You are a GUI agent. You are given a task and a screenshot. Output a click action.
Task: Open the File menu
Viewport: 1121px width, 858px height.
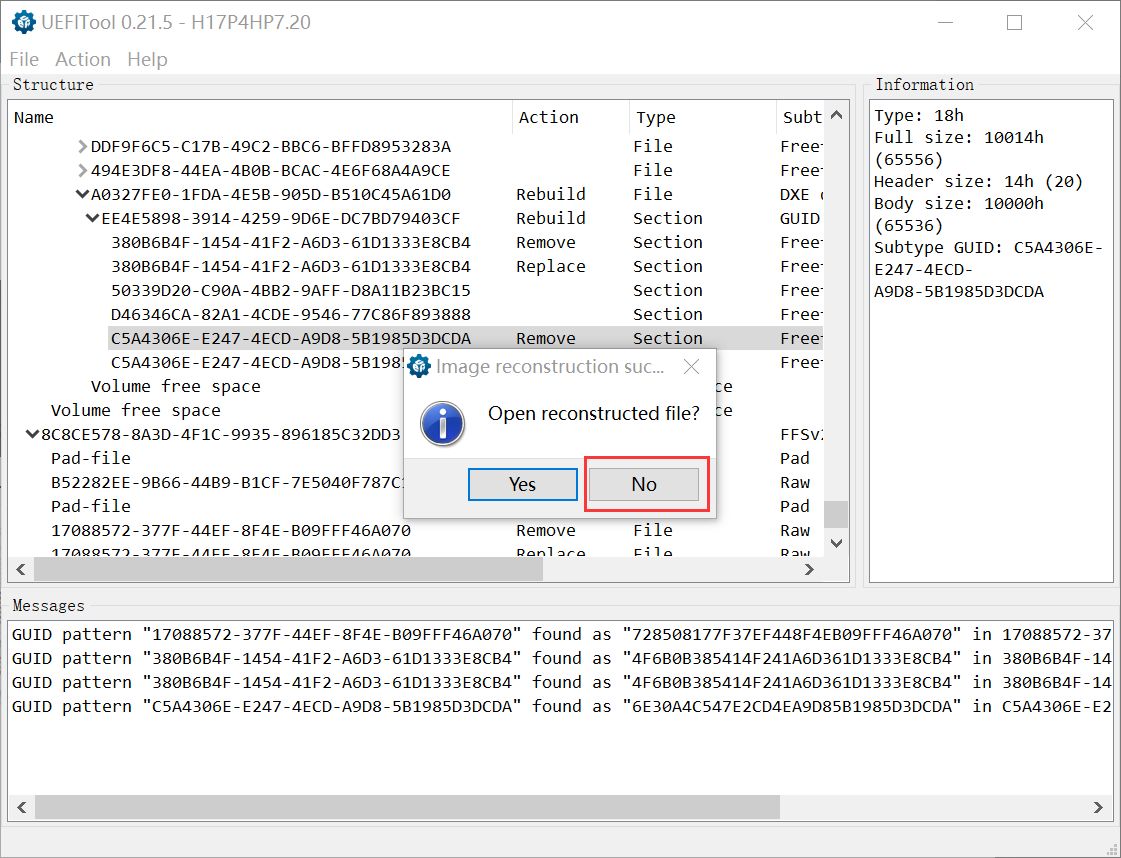(24, 59)
